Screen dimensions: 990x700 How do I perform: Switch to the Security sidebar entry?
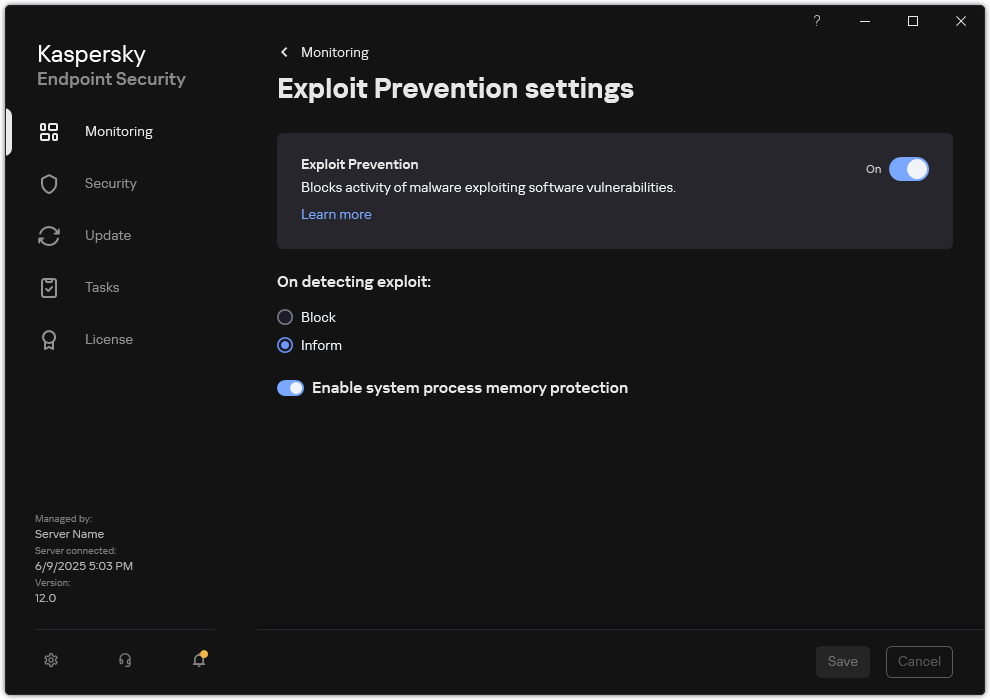tap(110, 183)
